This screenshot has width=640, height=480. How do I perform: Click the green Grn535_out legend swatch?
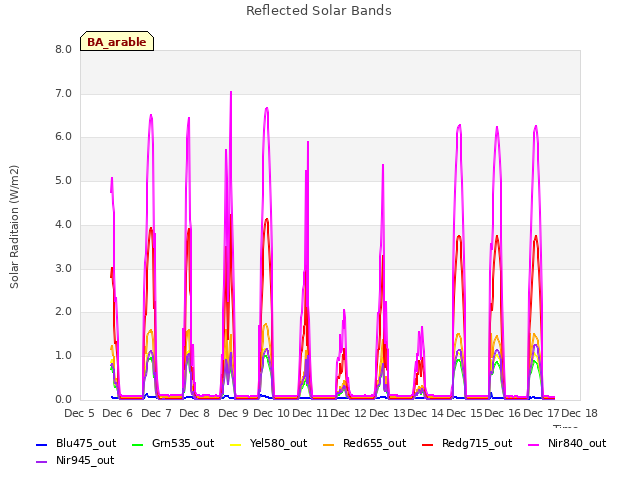pyautogui.click(x=138, y=444)
